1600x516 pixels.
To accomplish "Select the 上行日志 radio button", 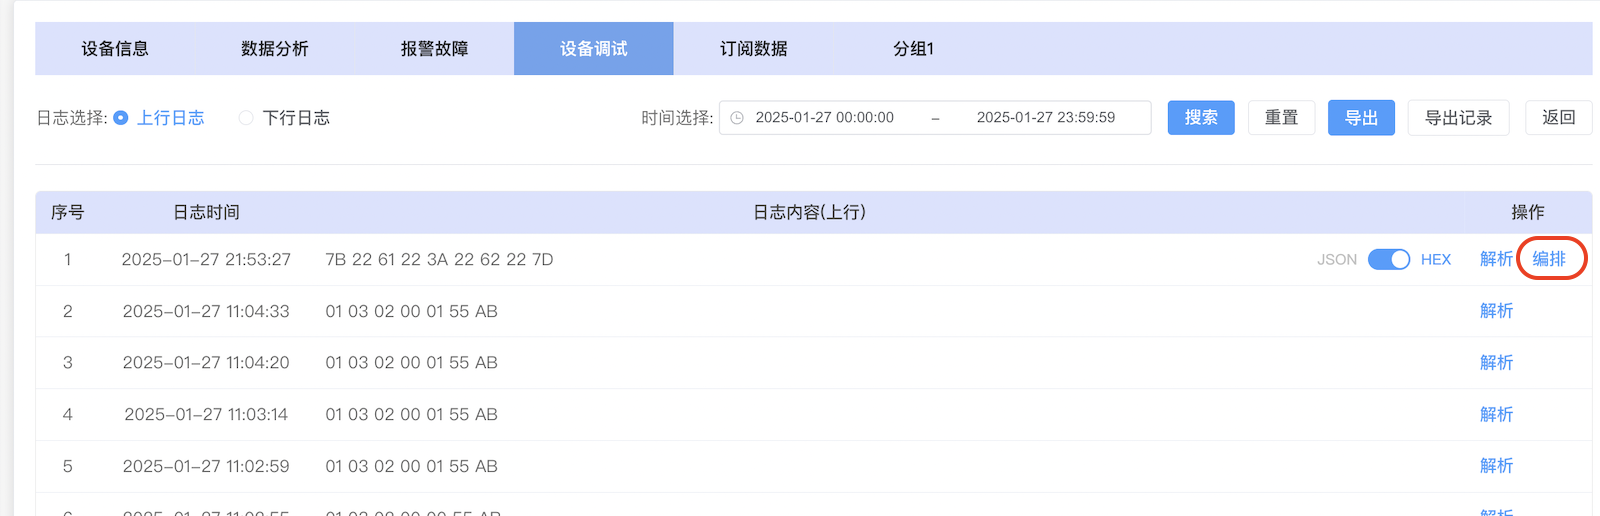I will (x=121, y=118).
